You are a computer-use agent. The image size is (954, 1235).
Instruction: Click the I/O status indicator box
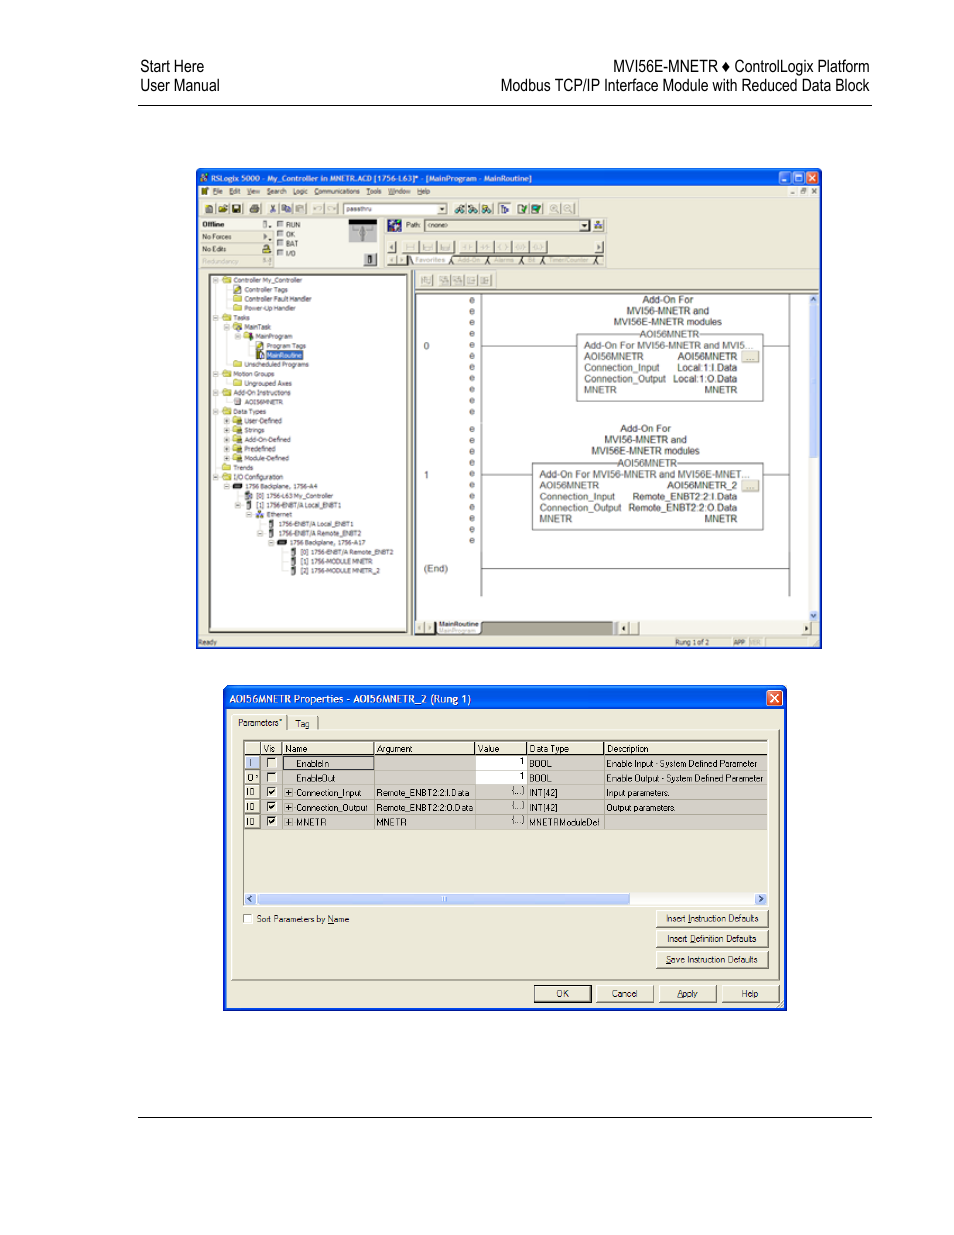point(280,252)
